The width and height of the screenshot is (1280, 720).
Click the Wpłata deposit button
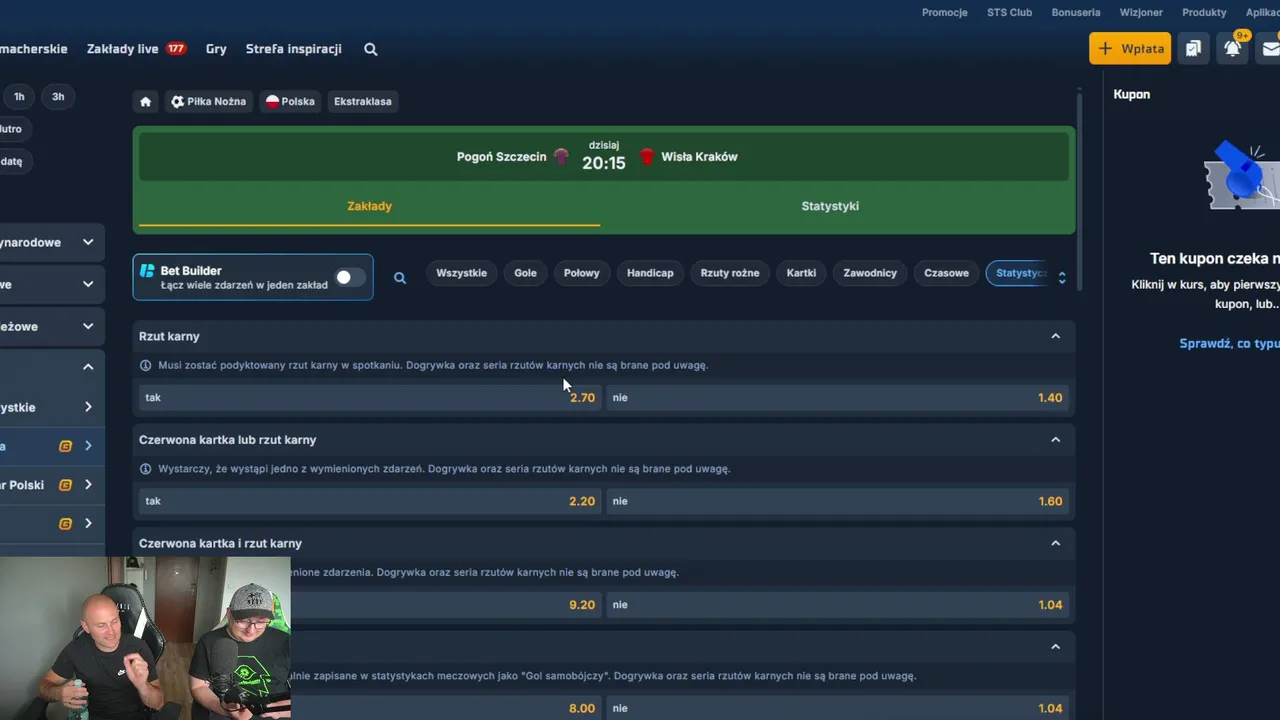coord(1130,48)
